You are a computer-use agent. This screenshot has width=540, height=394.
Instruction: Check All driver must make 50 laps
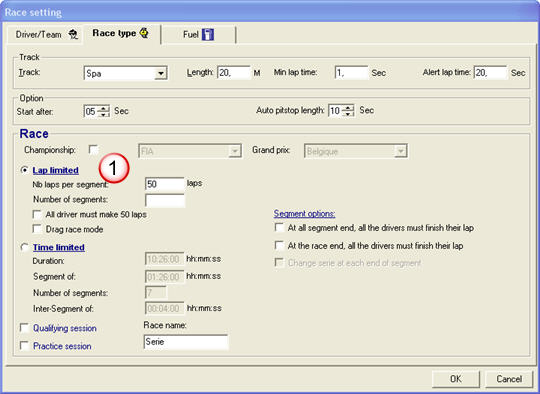(x=37, y=214)
